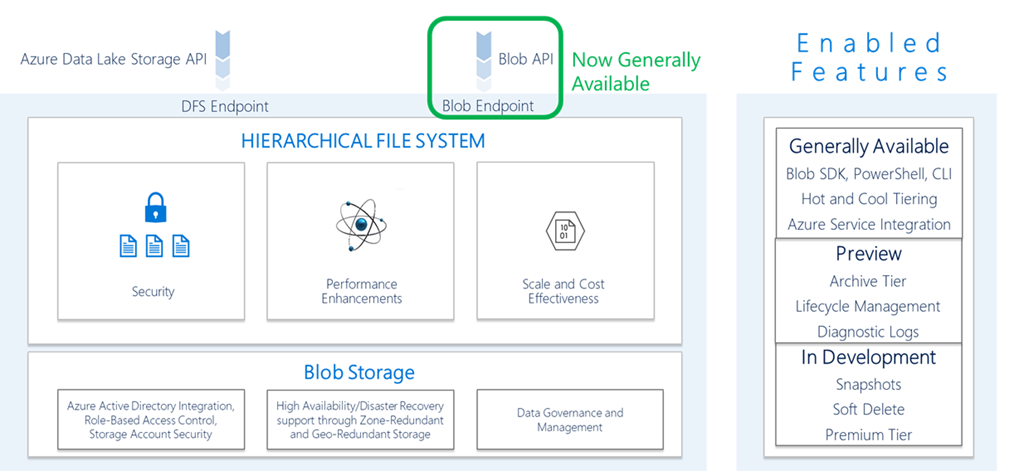Click the Data Governance and Management box
This screenshot has width=1024, height=471.
[569, 420]
